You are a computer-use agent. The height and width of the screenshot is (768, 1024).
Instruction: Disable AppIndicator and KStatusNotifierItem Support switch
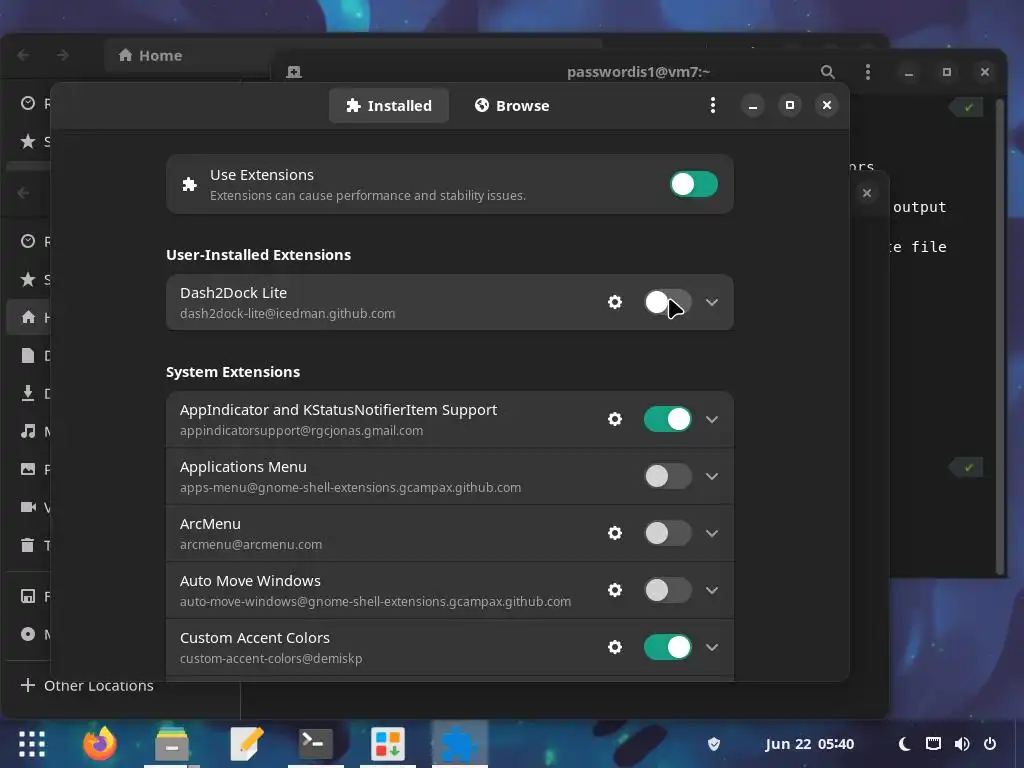pyautogui.click(x=667, y=419)
